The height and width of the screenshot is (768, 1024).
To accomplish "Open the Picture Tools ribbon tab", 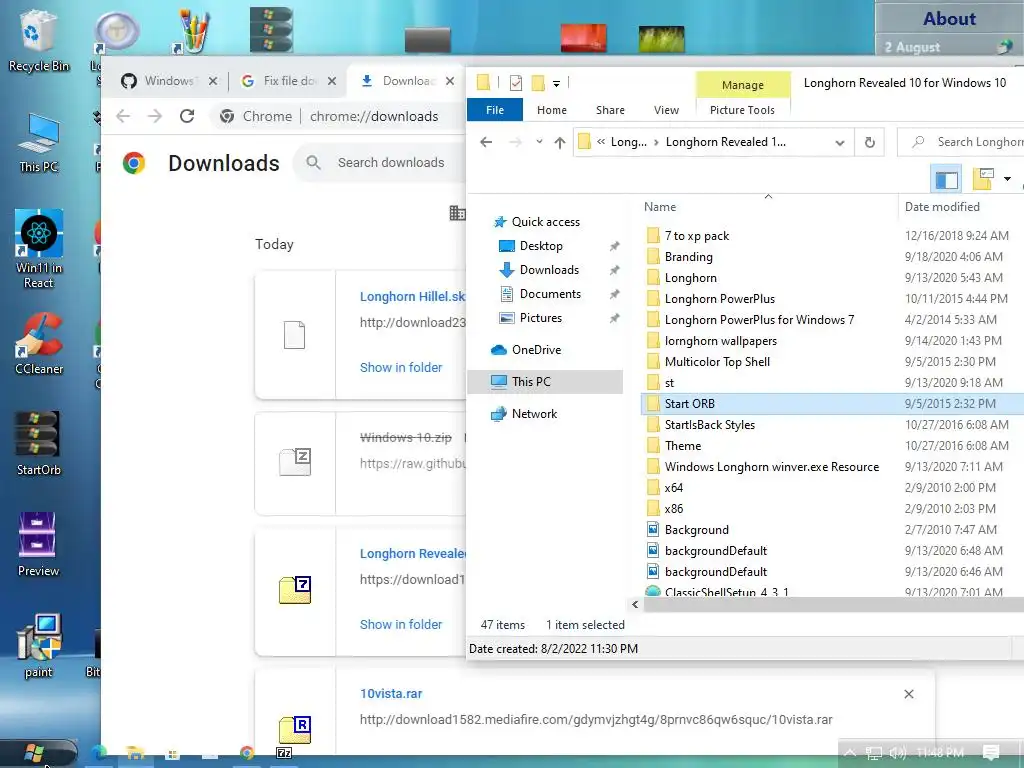I will pos(742,110).
